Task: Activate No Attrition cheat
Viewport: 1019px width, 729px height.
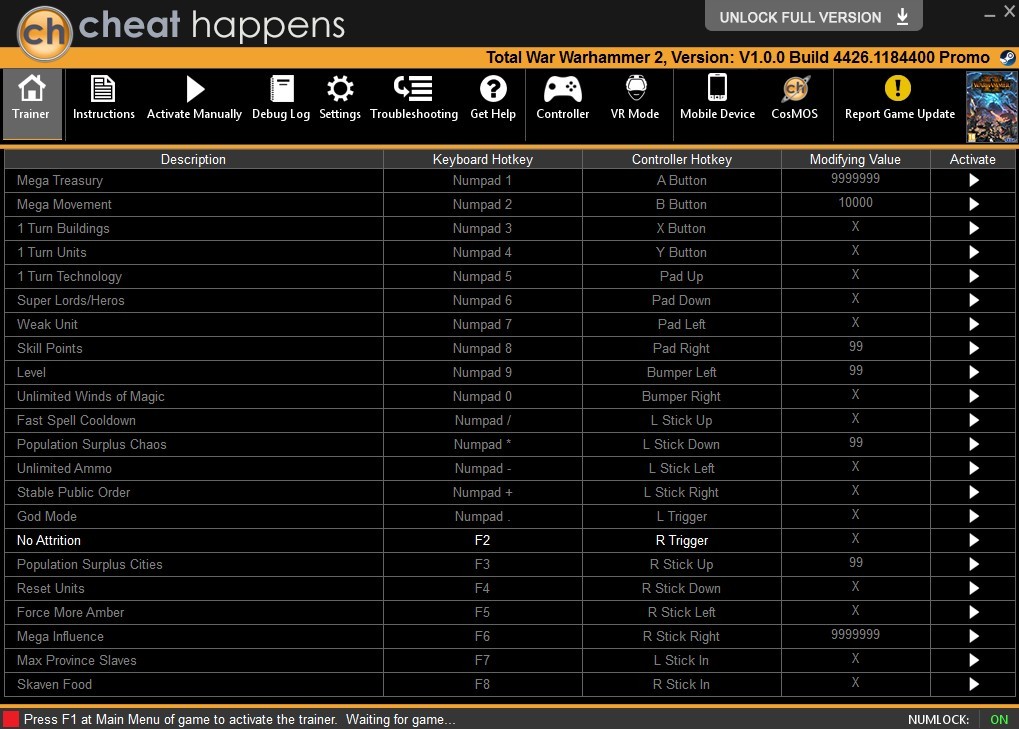Action: (x=974, y=541)
